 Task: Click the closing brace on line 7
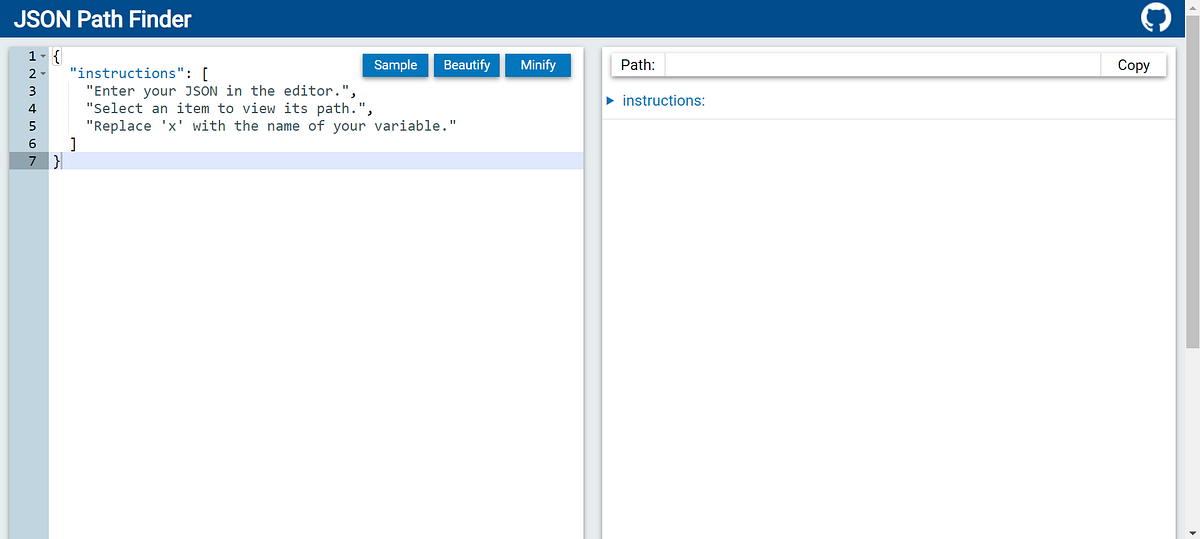click(56, 160)
